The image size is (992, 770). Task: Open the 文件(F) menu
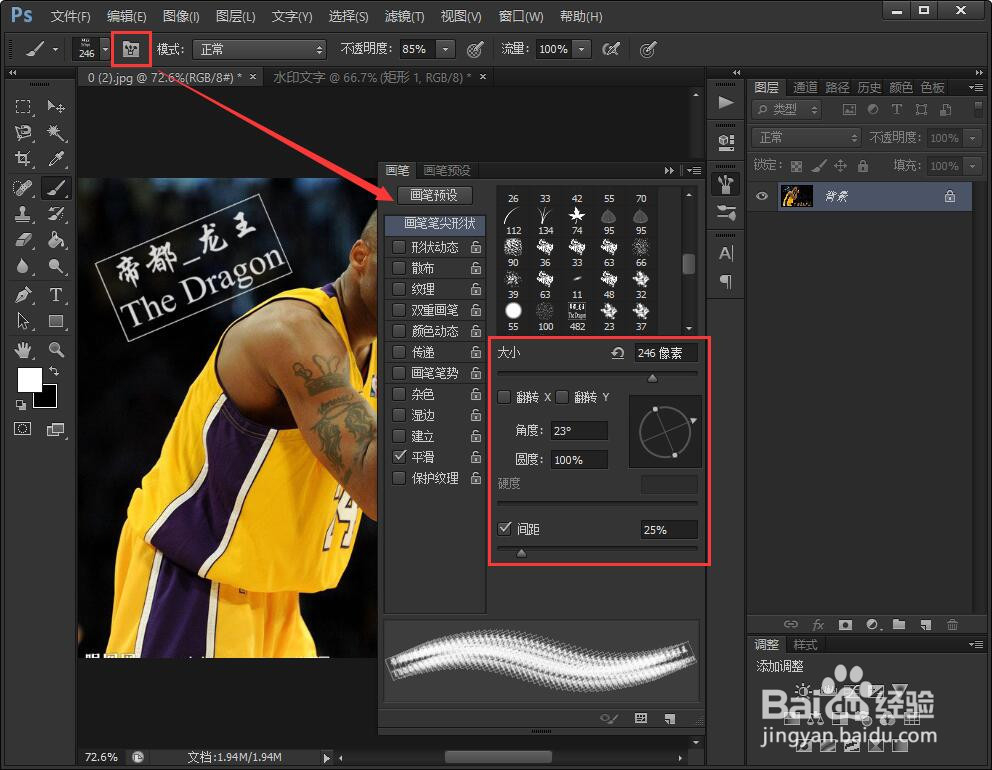70,16
